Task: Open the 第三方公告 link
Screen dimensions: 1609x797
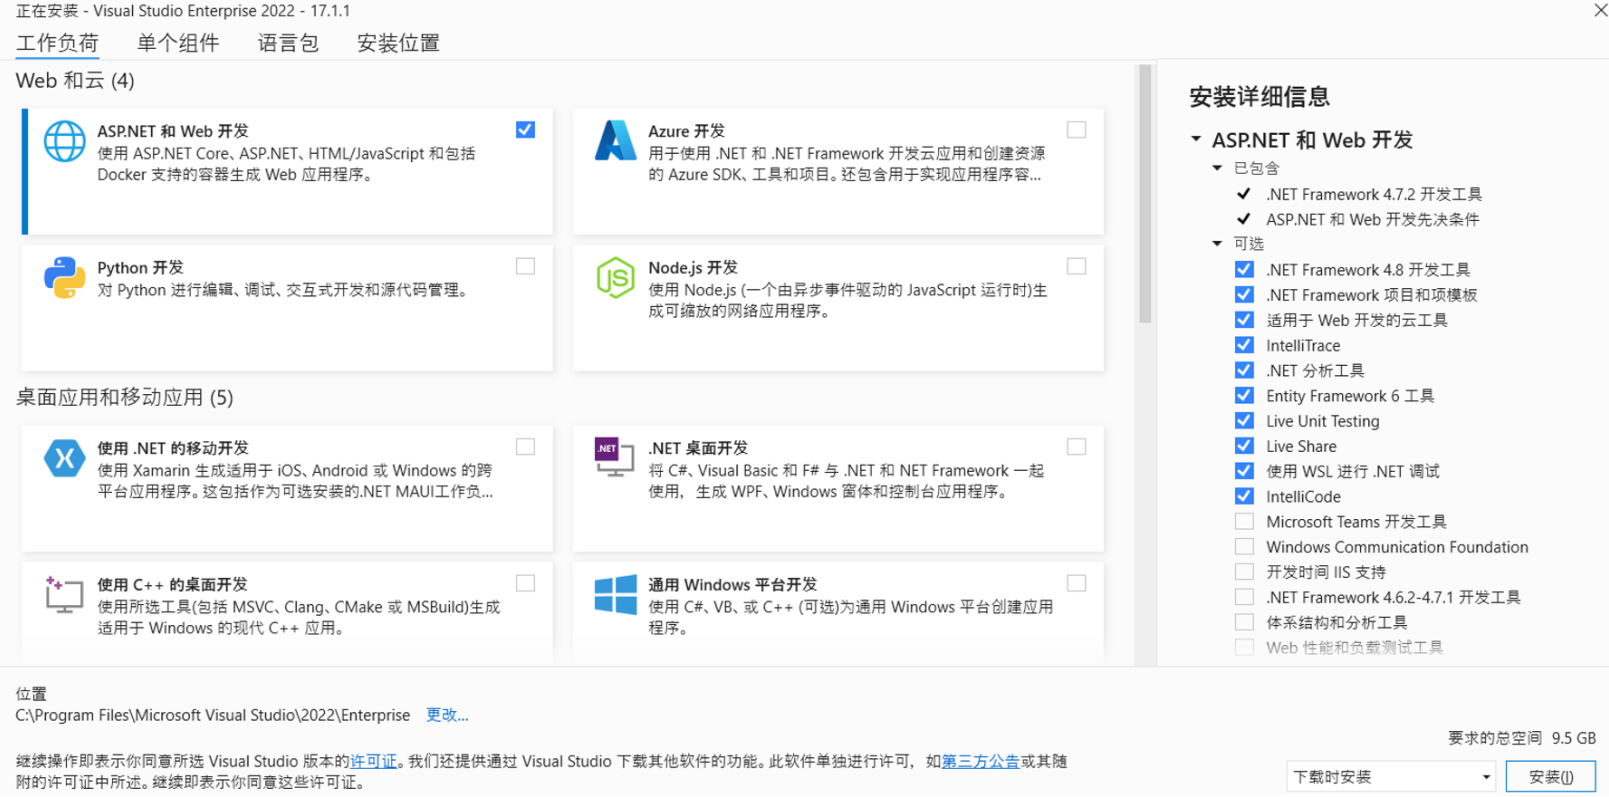Action: (x=980, y=761)
